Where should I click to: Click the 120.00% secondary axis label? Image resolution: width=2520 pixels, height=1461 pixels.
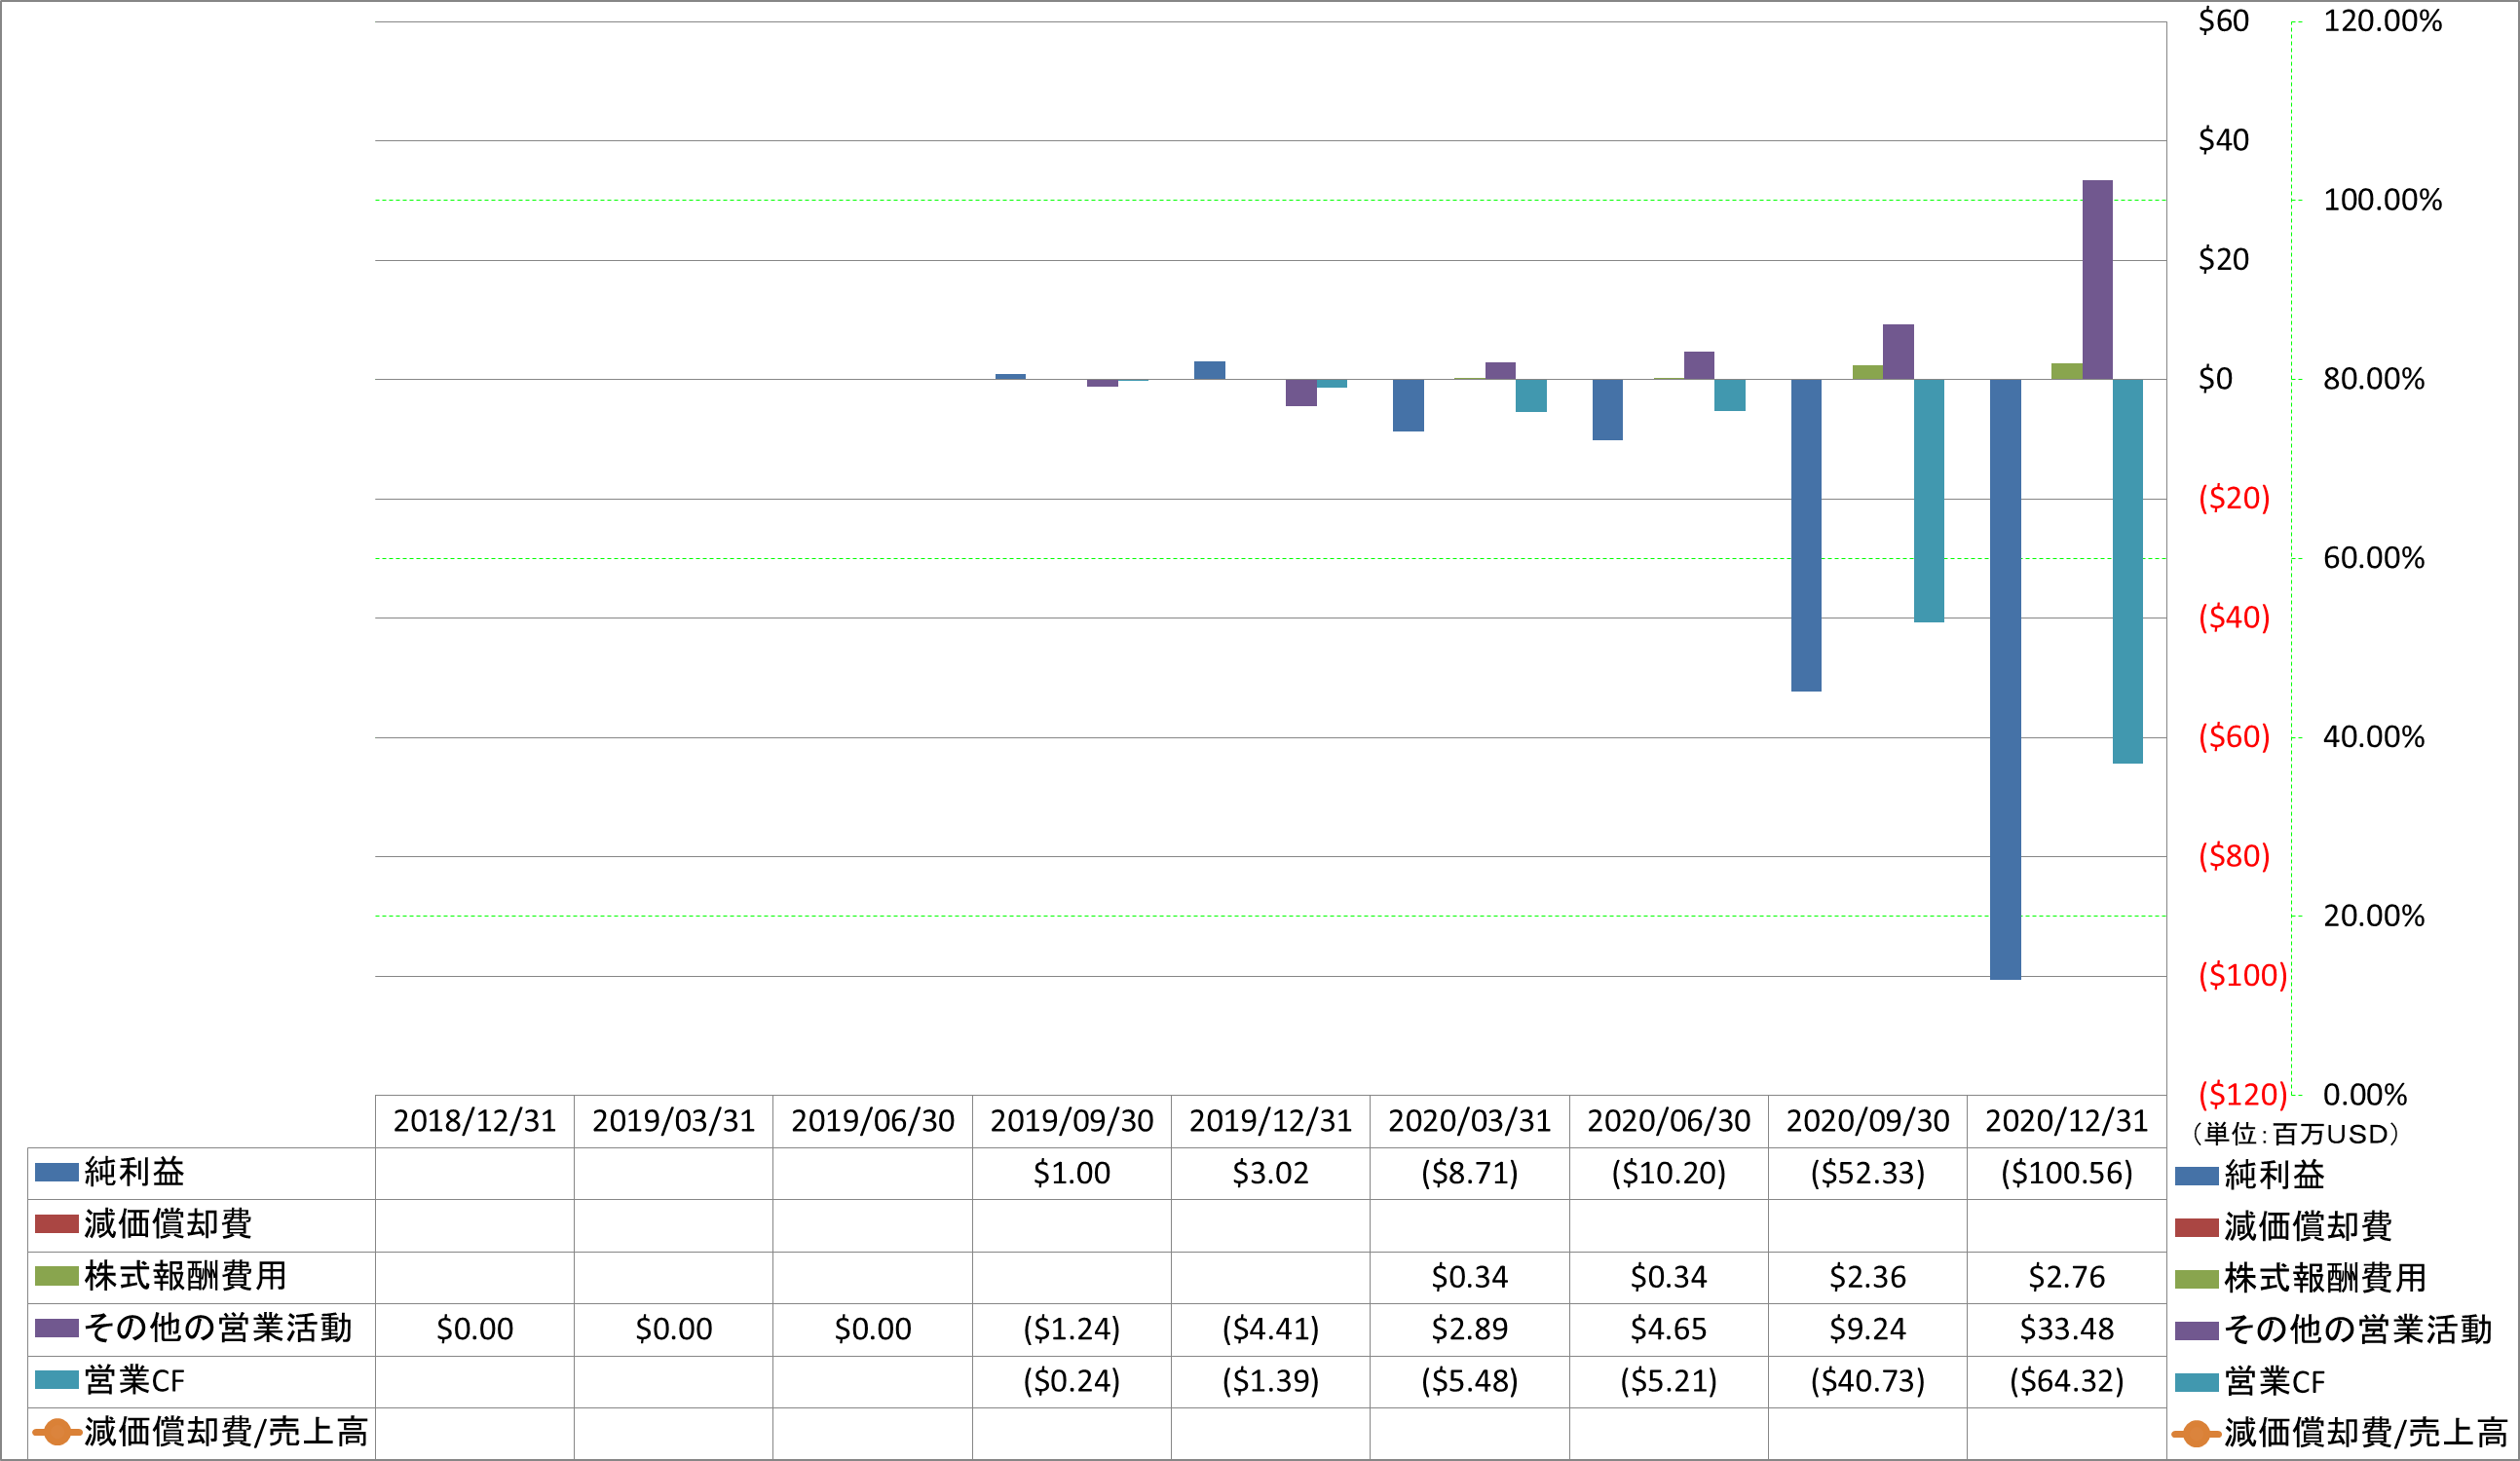[x=2382, y=21]
